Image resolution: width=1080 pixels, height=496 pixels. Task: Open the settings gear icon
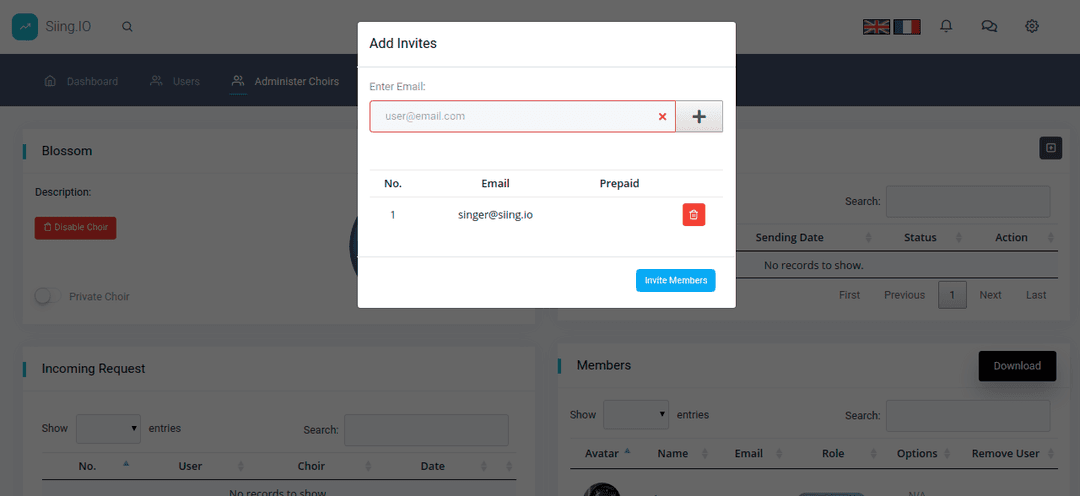click(x=1032, y=27)
